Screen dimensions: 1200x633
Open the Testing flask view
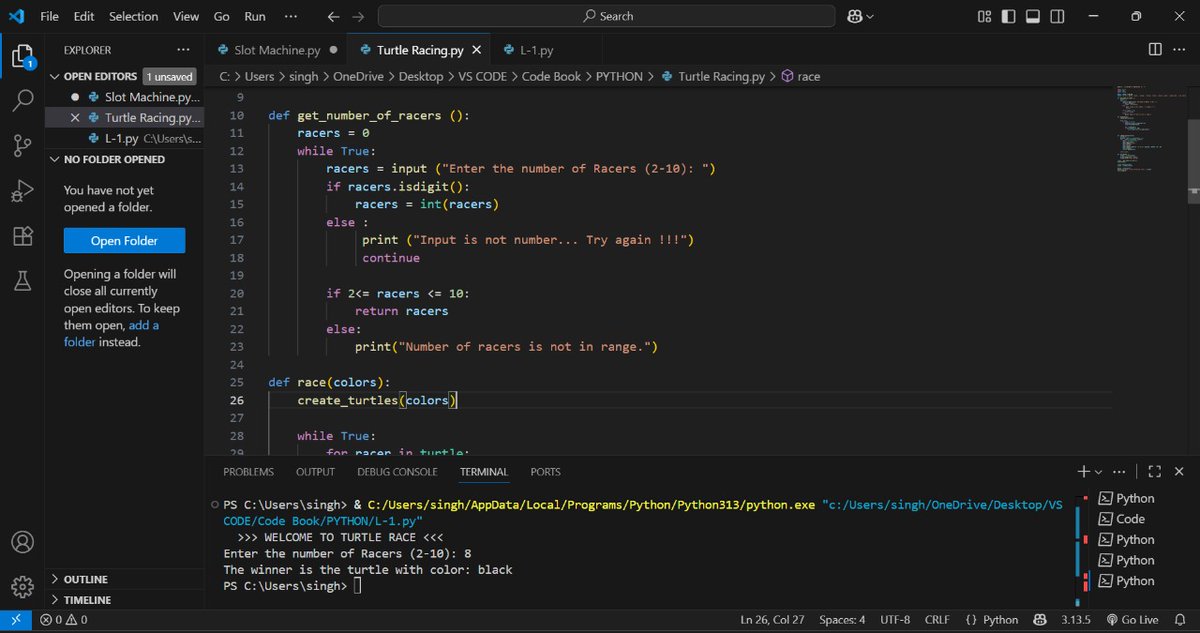pos(24,282)
